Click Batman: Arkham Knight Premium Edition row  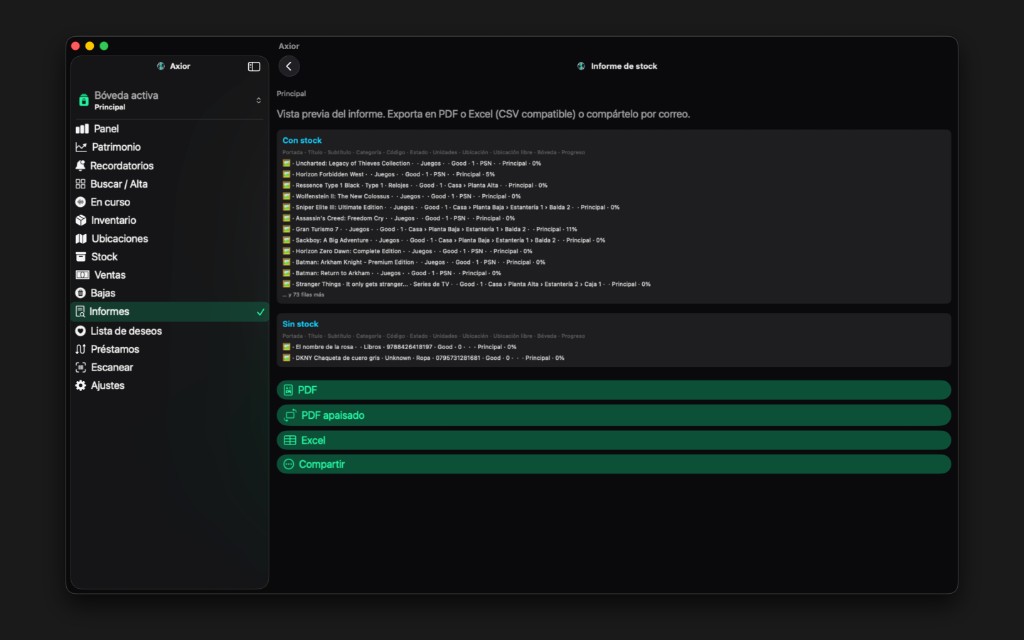tap(414, 262)
